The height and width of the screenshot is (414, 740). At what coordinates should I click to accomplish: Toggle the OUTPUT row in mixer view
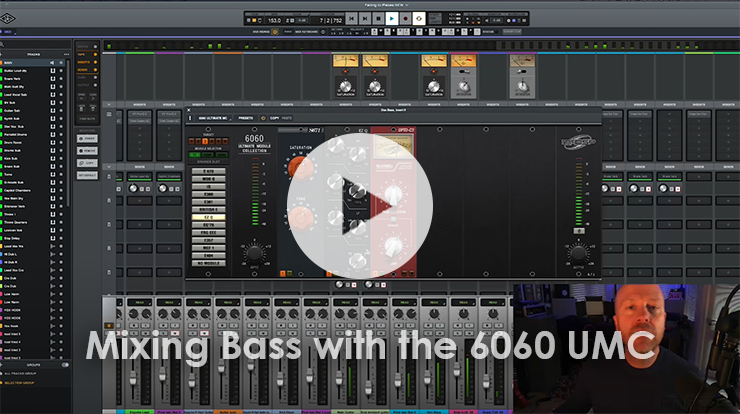point(87,85)
